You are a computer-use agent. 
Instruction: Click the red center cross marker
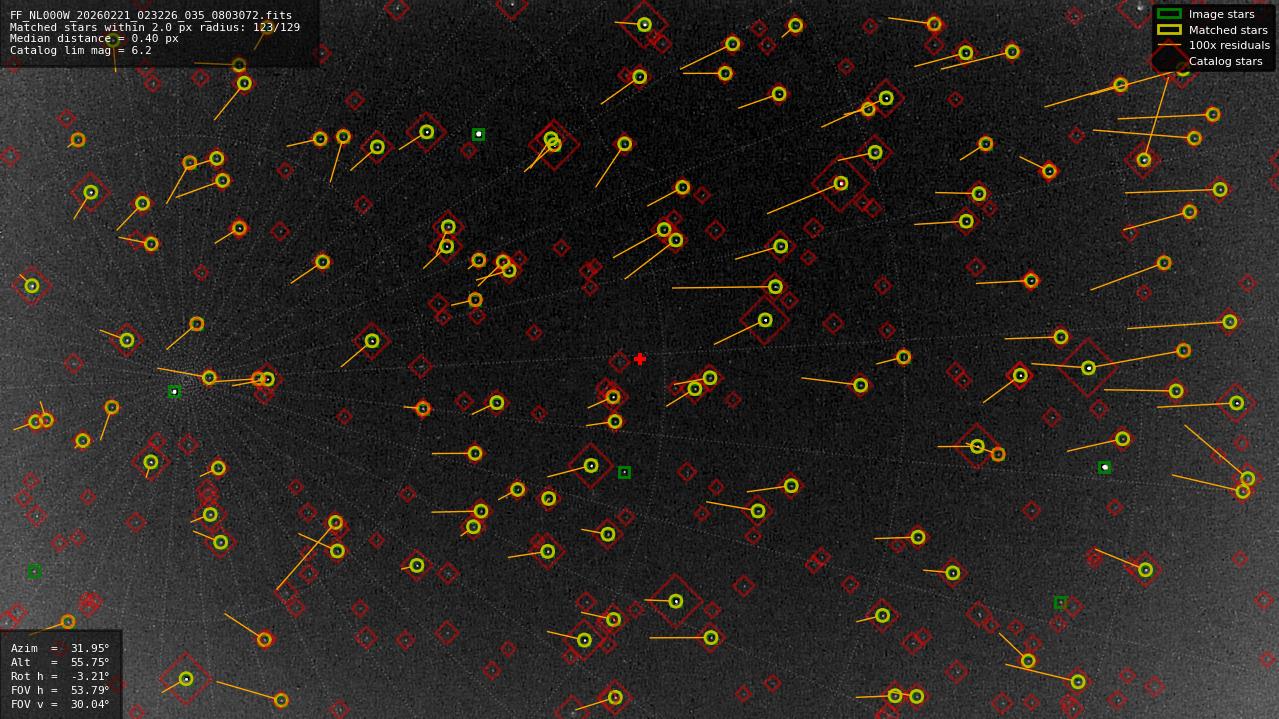(640, 359)
